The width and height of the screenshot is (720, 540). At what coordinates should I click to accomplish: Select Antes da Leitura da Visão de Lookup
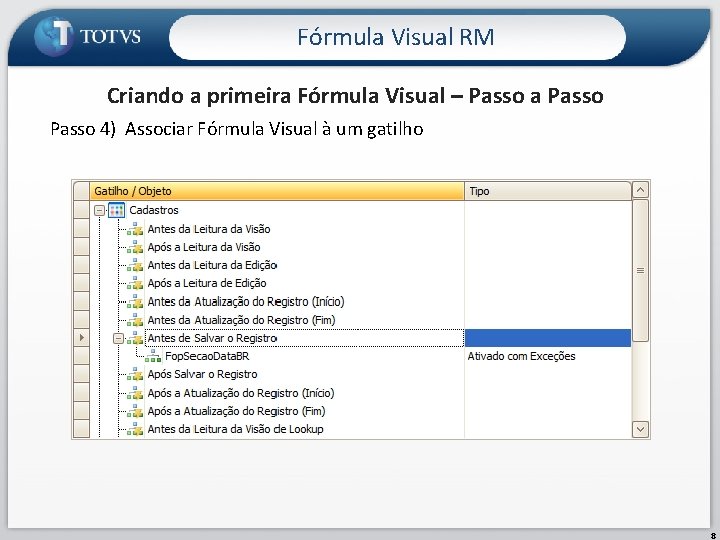coord(236,429)
